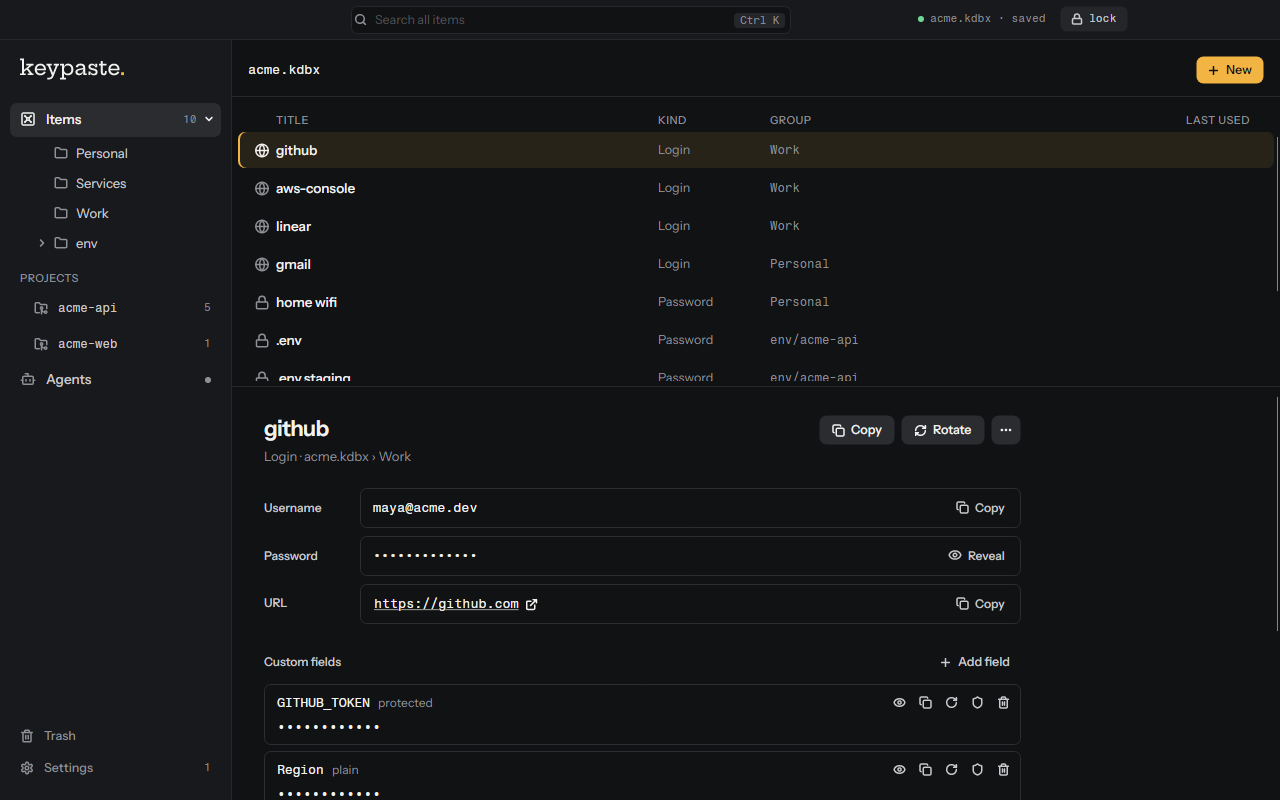The height and width of the screenshot is (800, 1280).
Task: Select the Items sidebar entry
Action: [115, 119]
